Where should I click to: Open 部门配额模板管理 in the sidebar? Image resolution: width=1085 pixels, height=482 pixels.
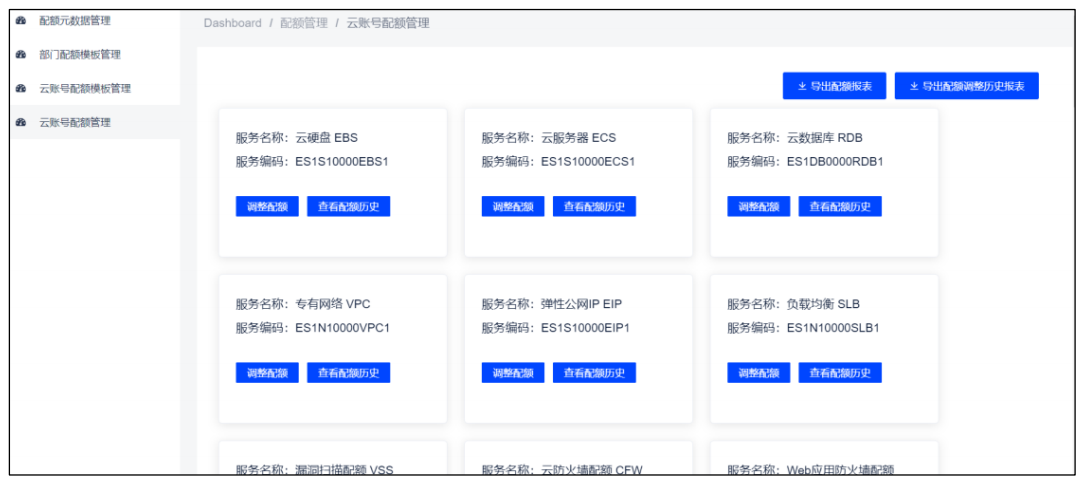click(x=95, y=55)
